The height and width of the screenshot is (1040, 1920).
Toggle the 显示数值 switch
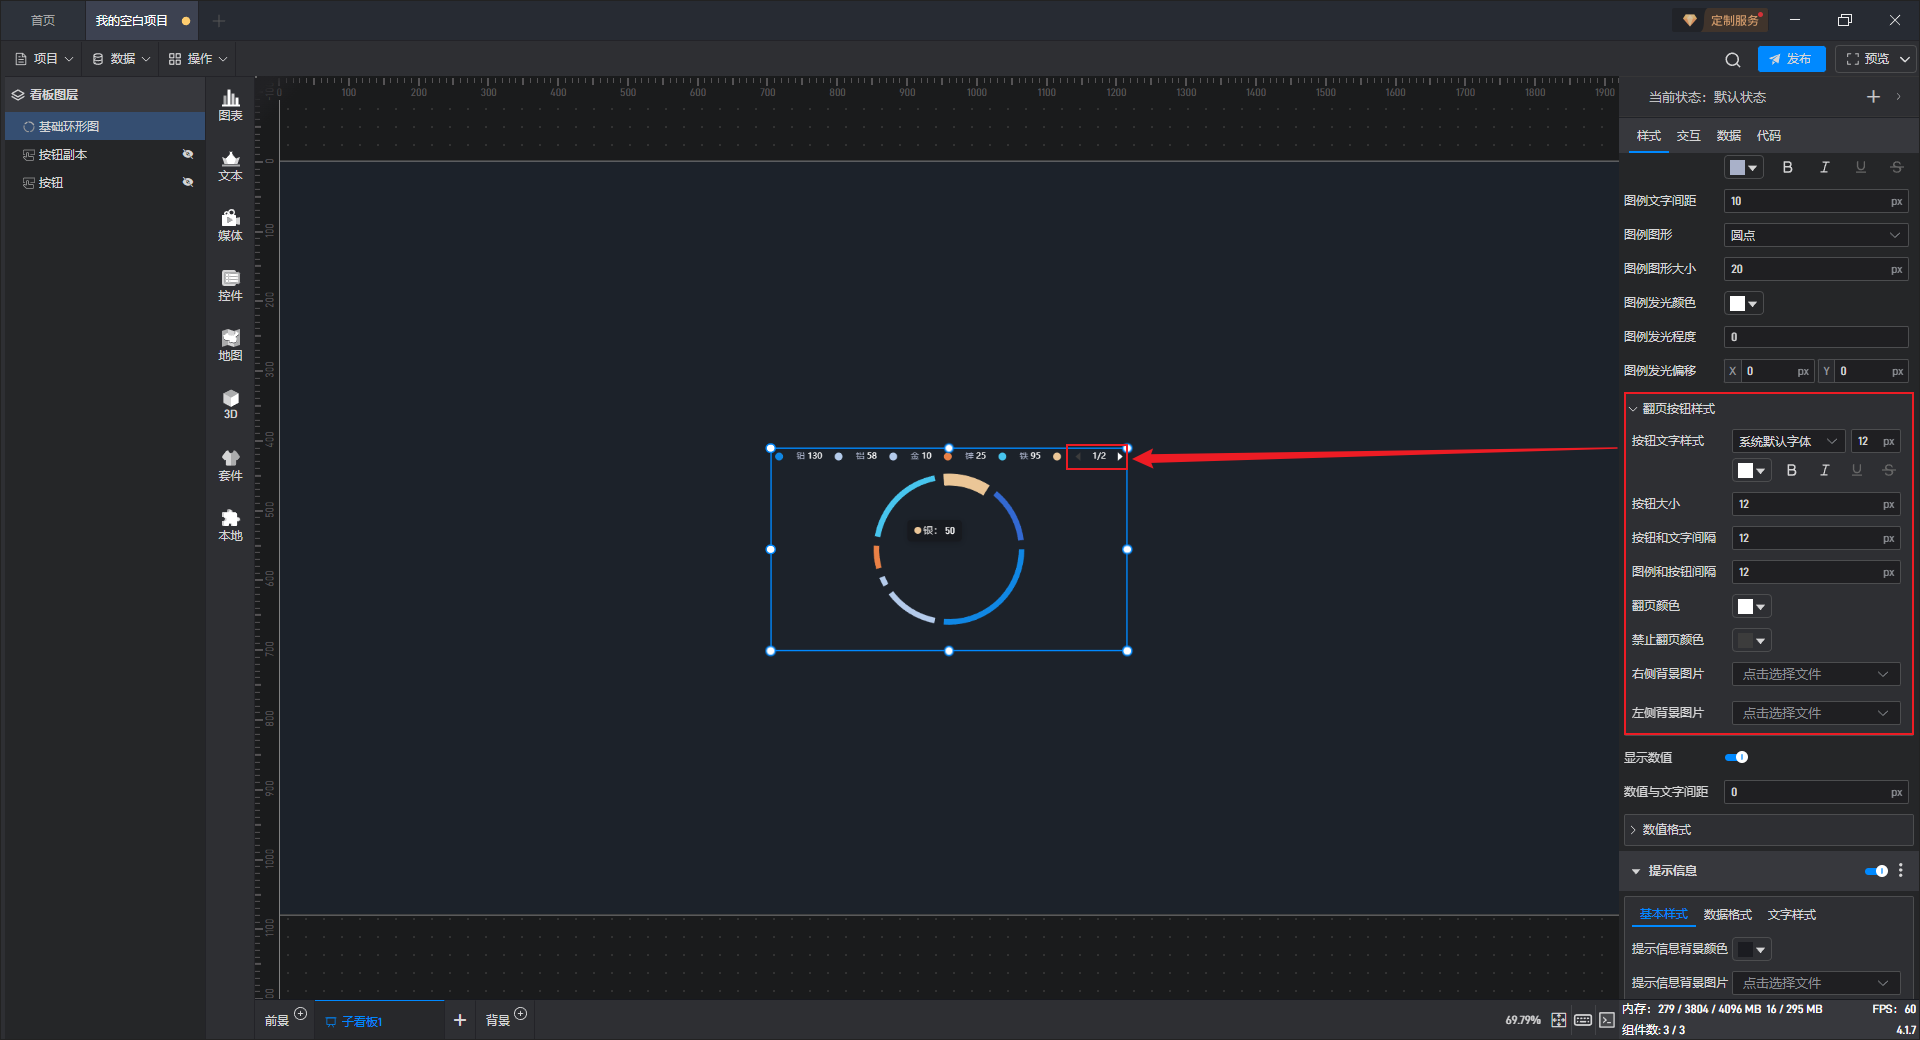coord(1737,757)
